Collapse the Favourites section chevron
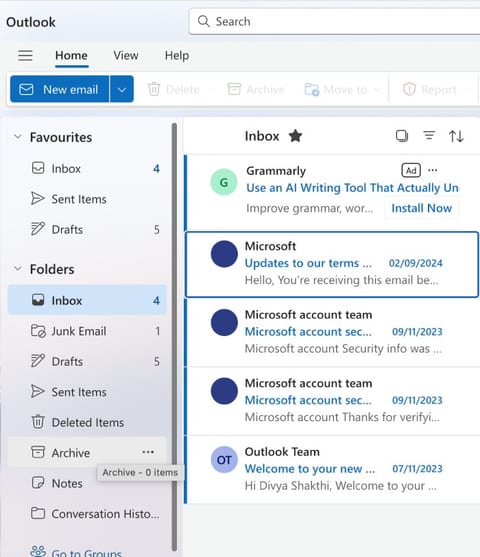Viewport: 480px width, 557px height. [x=18, y=137]
